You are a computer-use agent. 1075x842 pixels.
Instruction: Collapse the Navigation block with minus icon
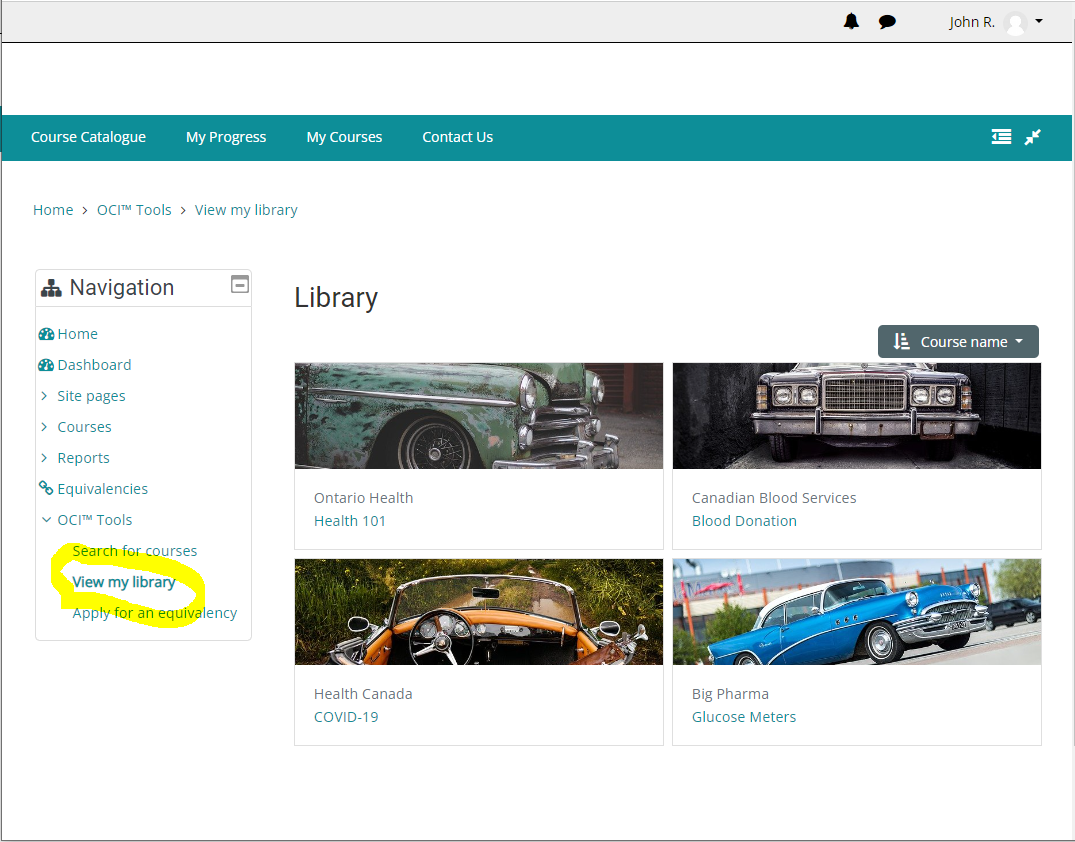(x=239, y=285)
